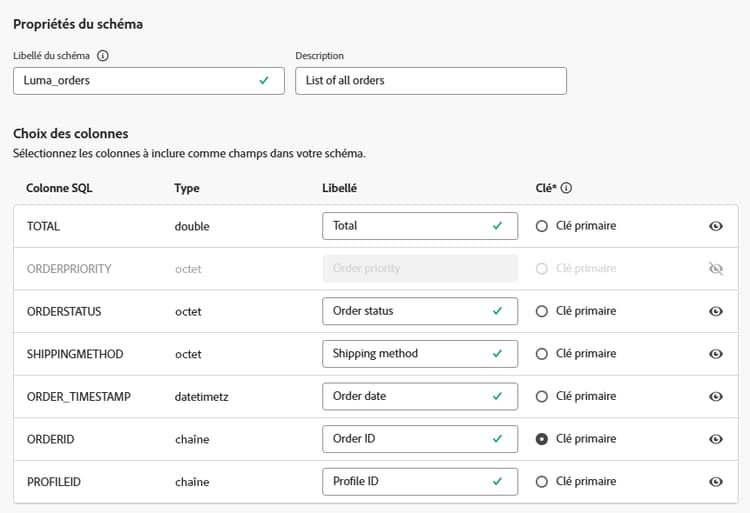Hide the TOTAL column with eye icon
750x513 pixels.
(715, 226)
